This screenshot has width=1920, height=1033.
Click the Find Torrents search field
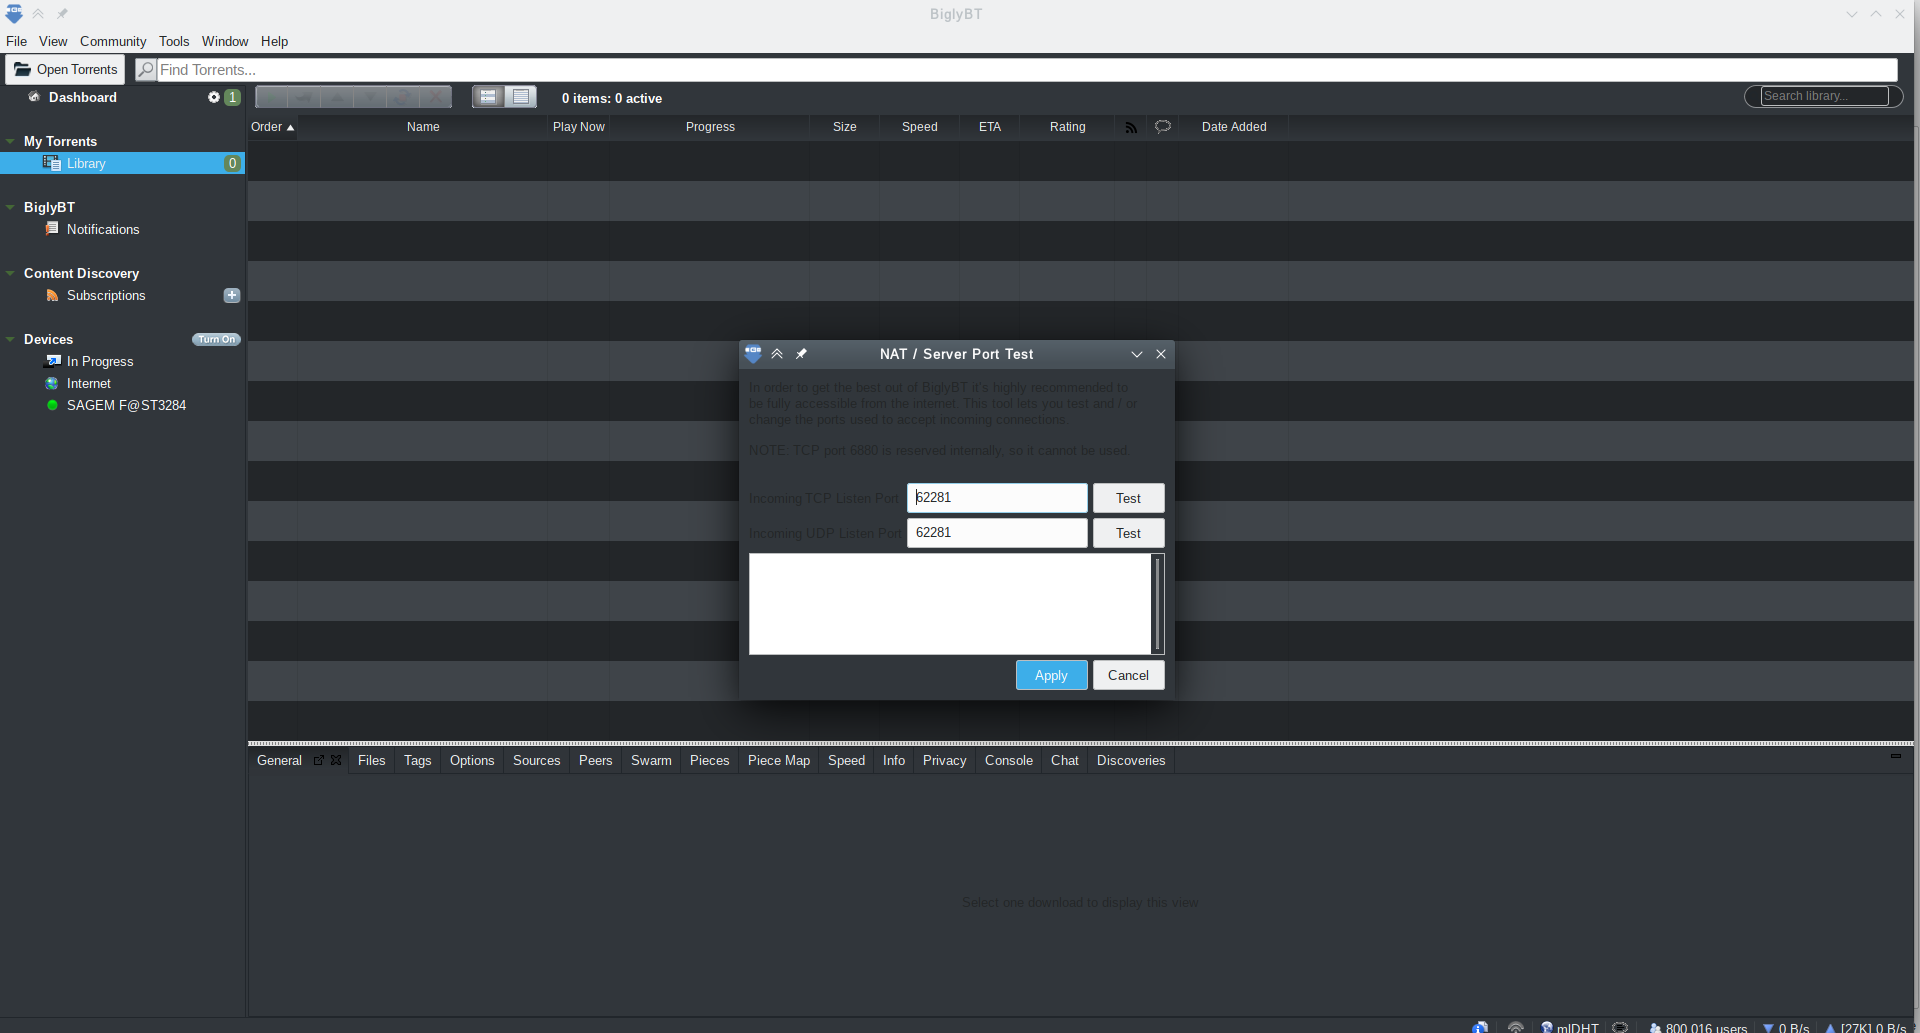[x=400, y=69]
